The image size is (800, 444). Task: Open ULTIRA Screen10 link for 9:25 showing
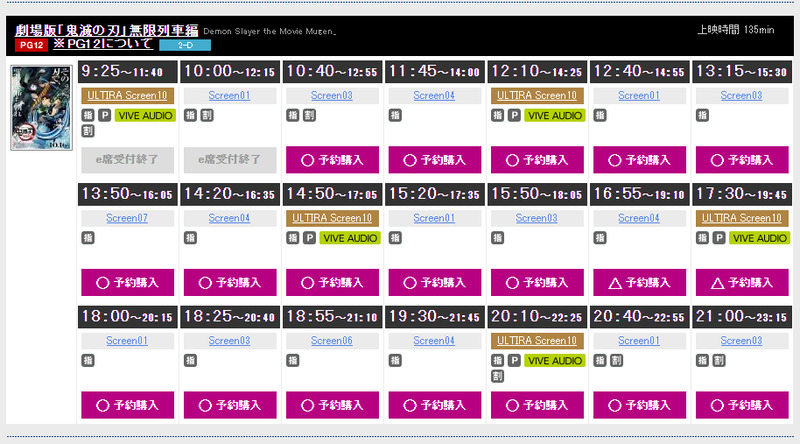(x=128, y=96)
